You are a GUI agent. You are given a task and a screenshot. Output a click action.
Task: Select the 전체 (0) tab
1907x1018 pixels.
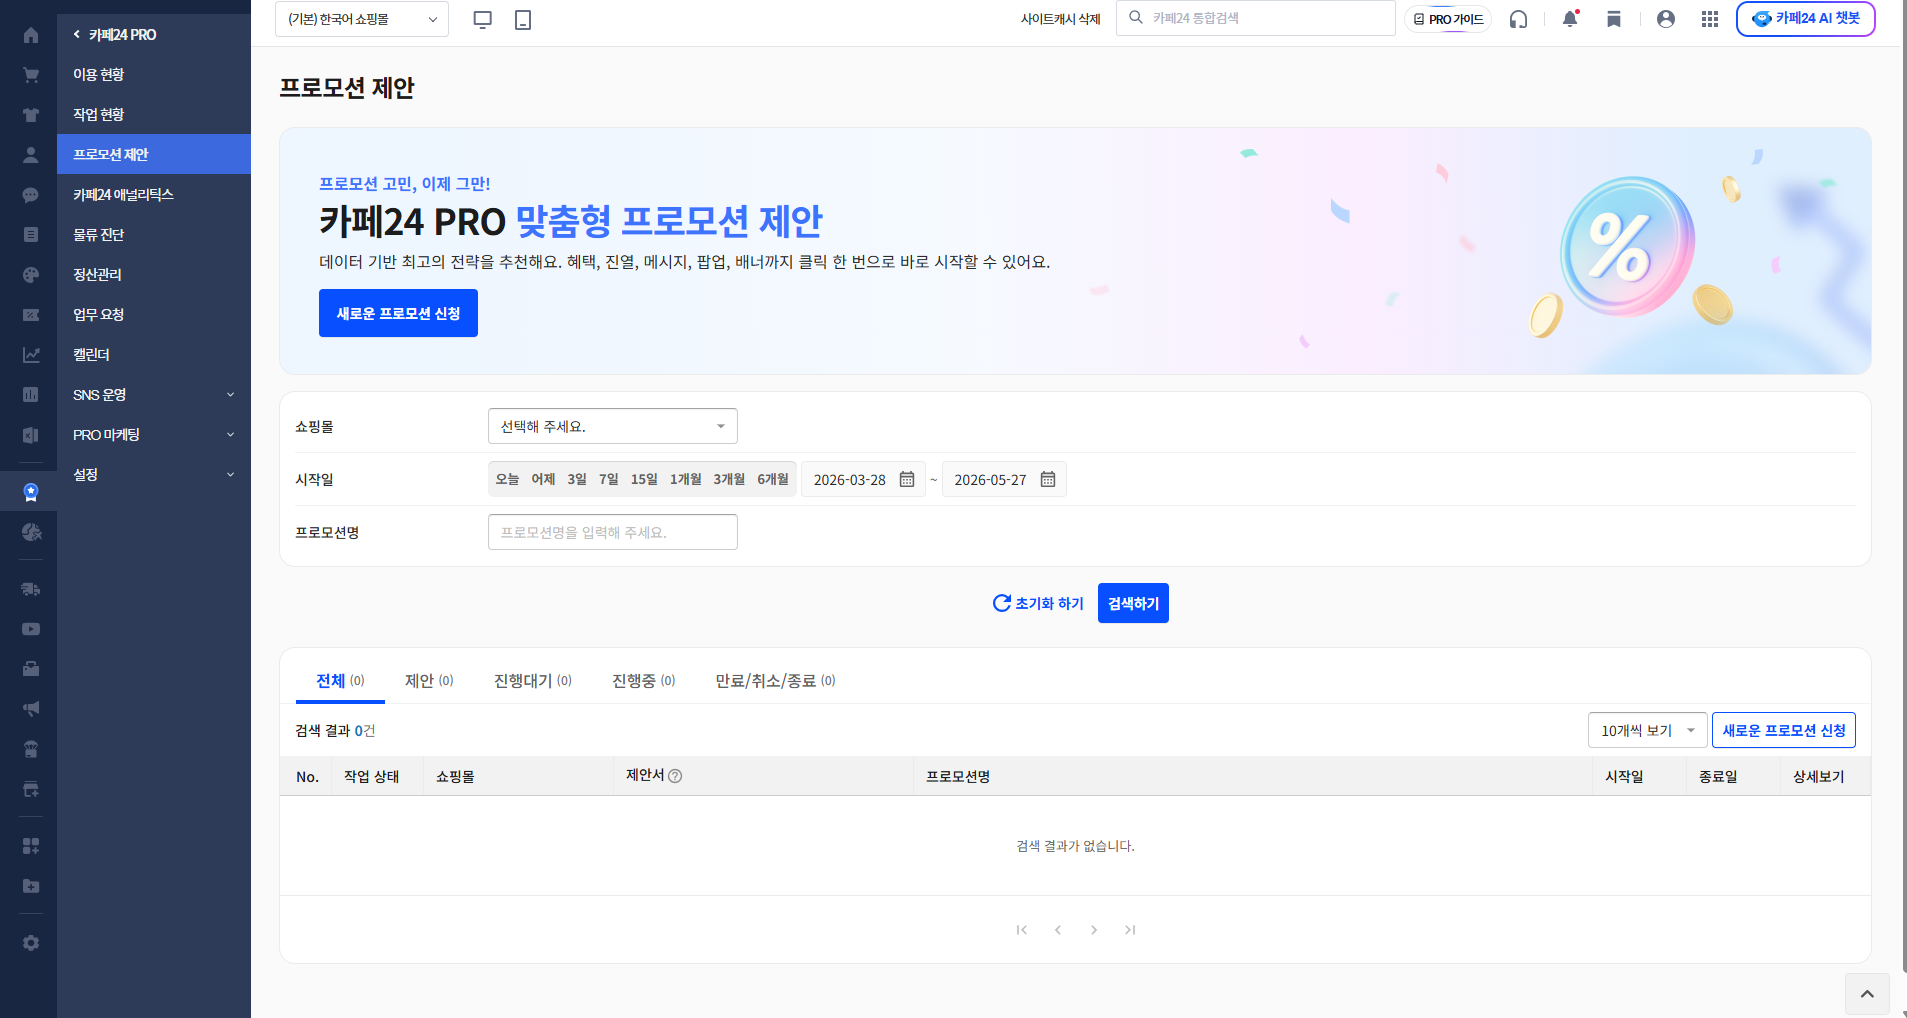click(x=340, y=681)
